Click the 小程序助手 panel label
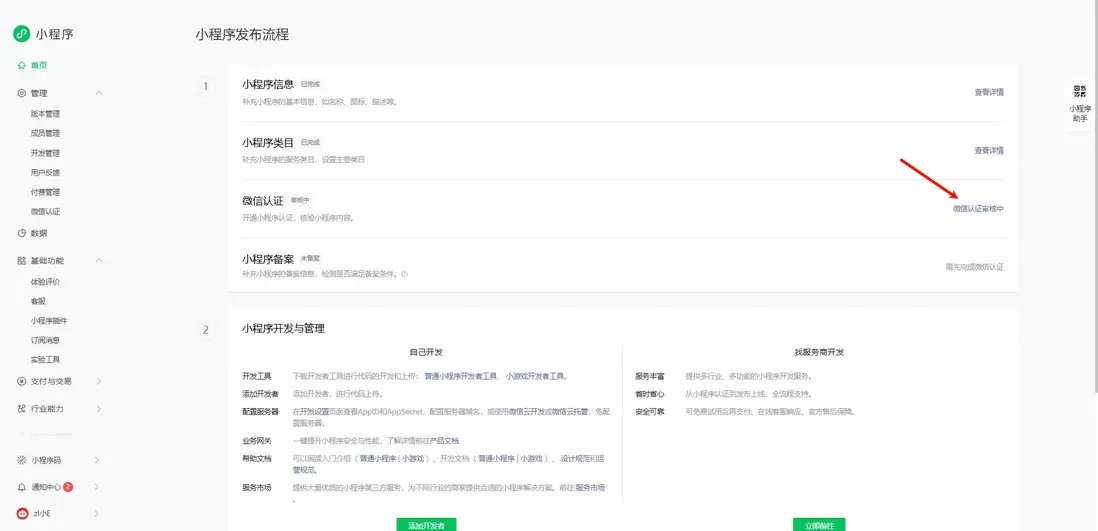The width and height of the screenshot is (1098, 531). [x=1080, y=113]
